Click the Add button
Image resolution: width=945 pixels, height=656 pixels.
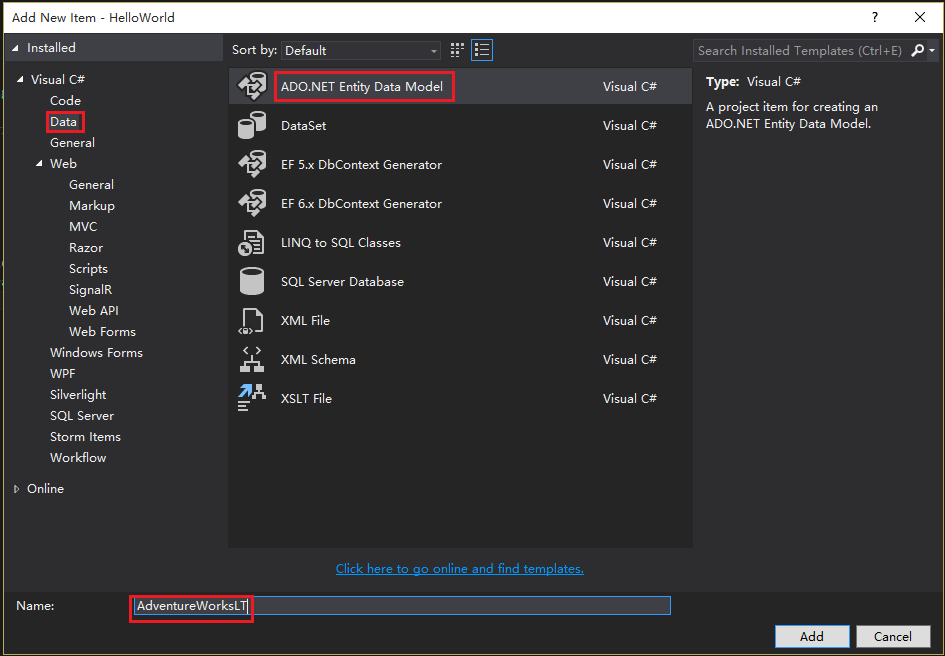coord(811,636)
